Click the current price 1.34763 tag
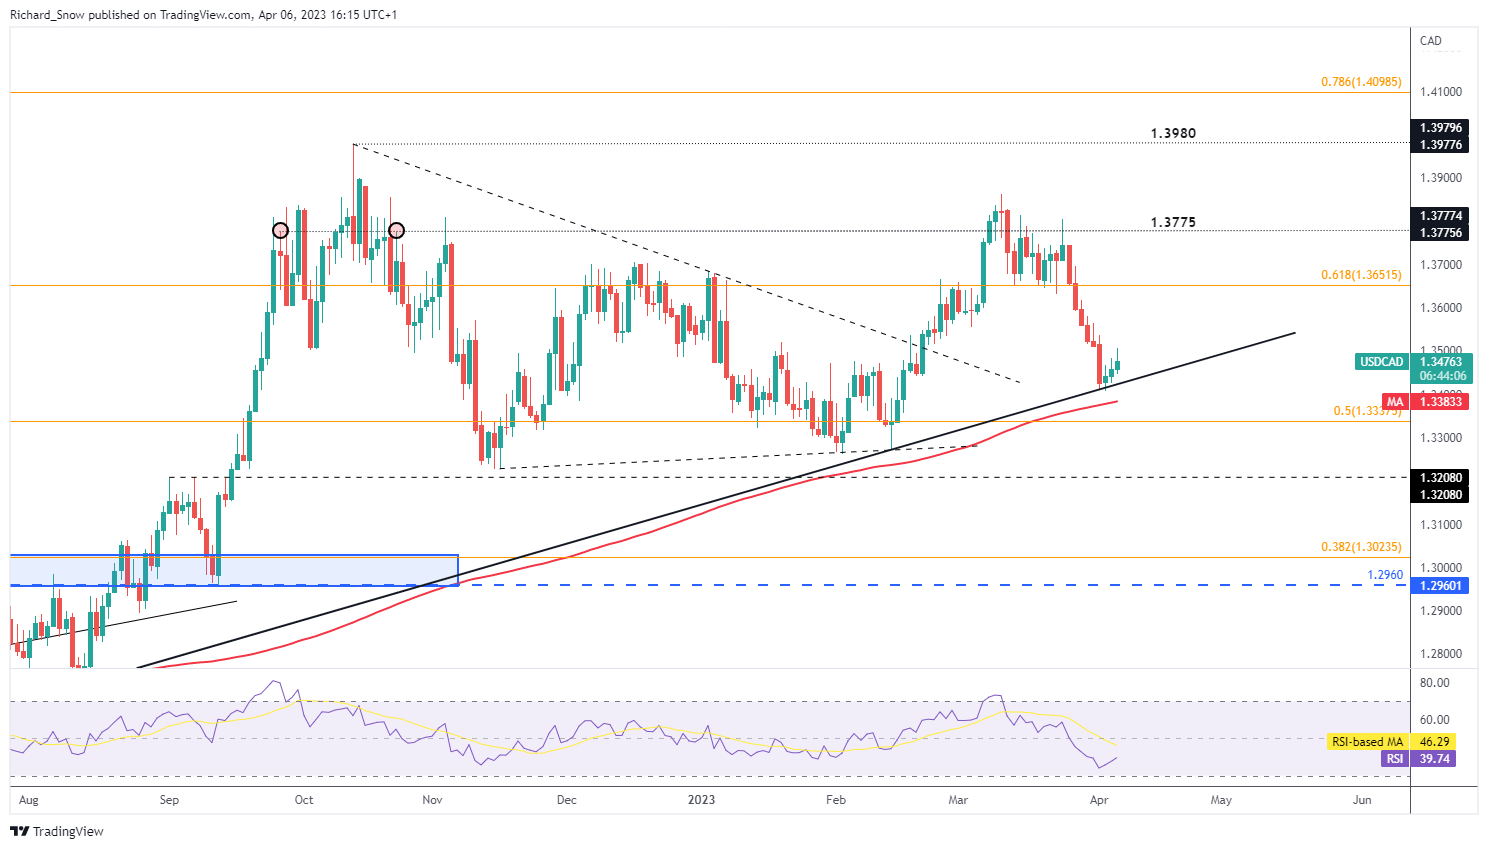 click(x=1441, y=362)
